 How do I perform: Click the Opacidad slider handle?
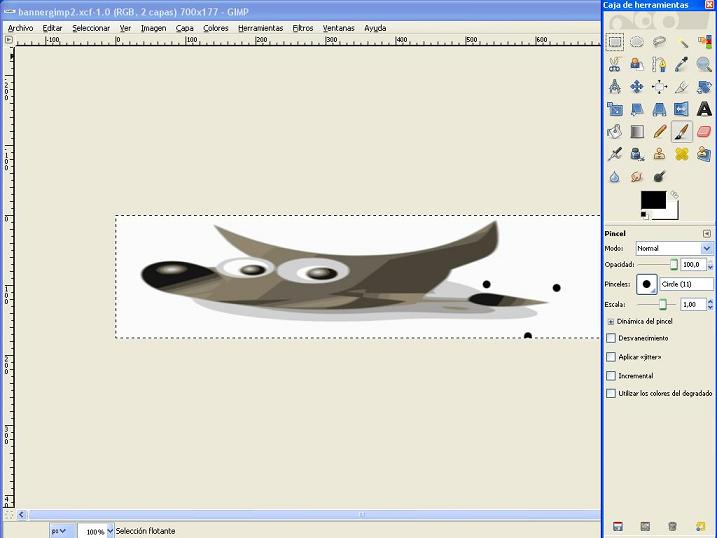click(674, 264)
